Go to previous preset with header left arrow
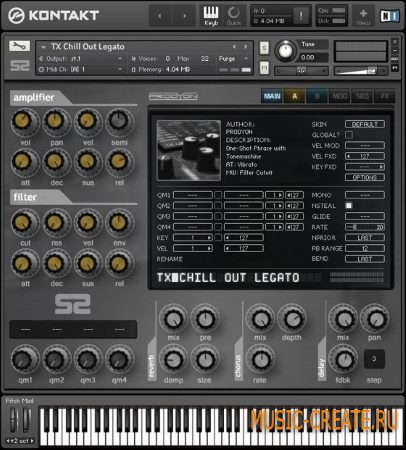The height and width of the screenshot is (450, 406). pyautogui.click(x=160, y=16)
